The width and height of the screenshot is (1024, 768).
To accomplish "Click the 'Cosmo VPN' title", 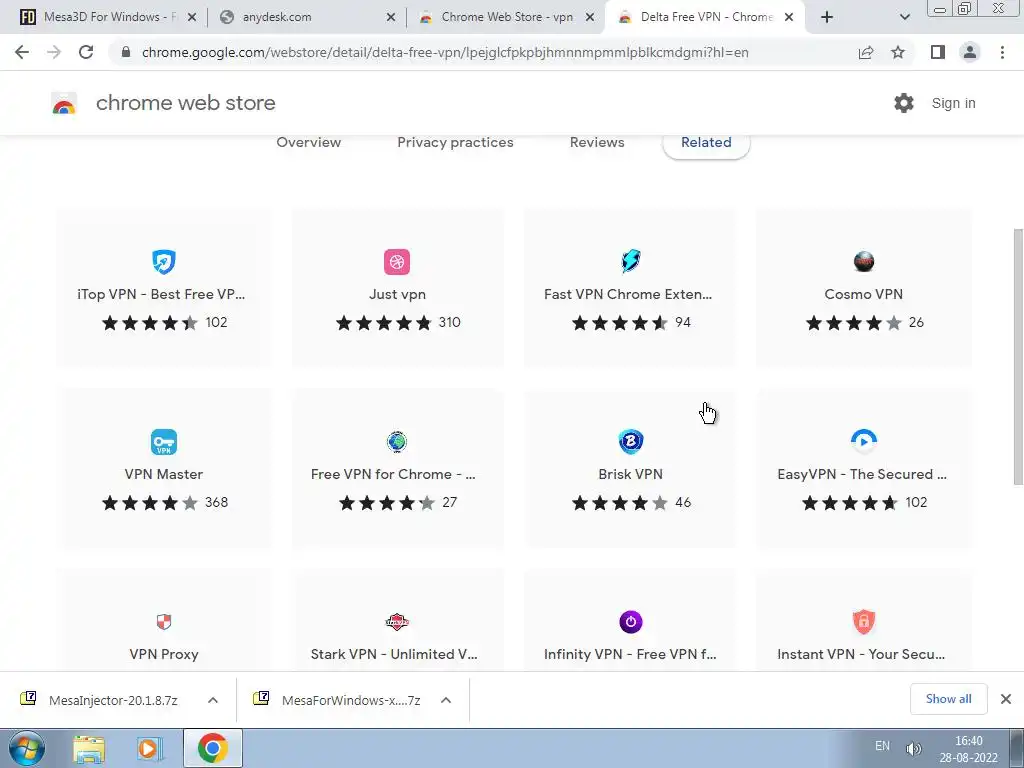I will [863, 294].
